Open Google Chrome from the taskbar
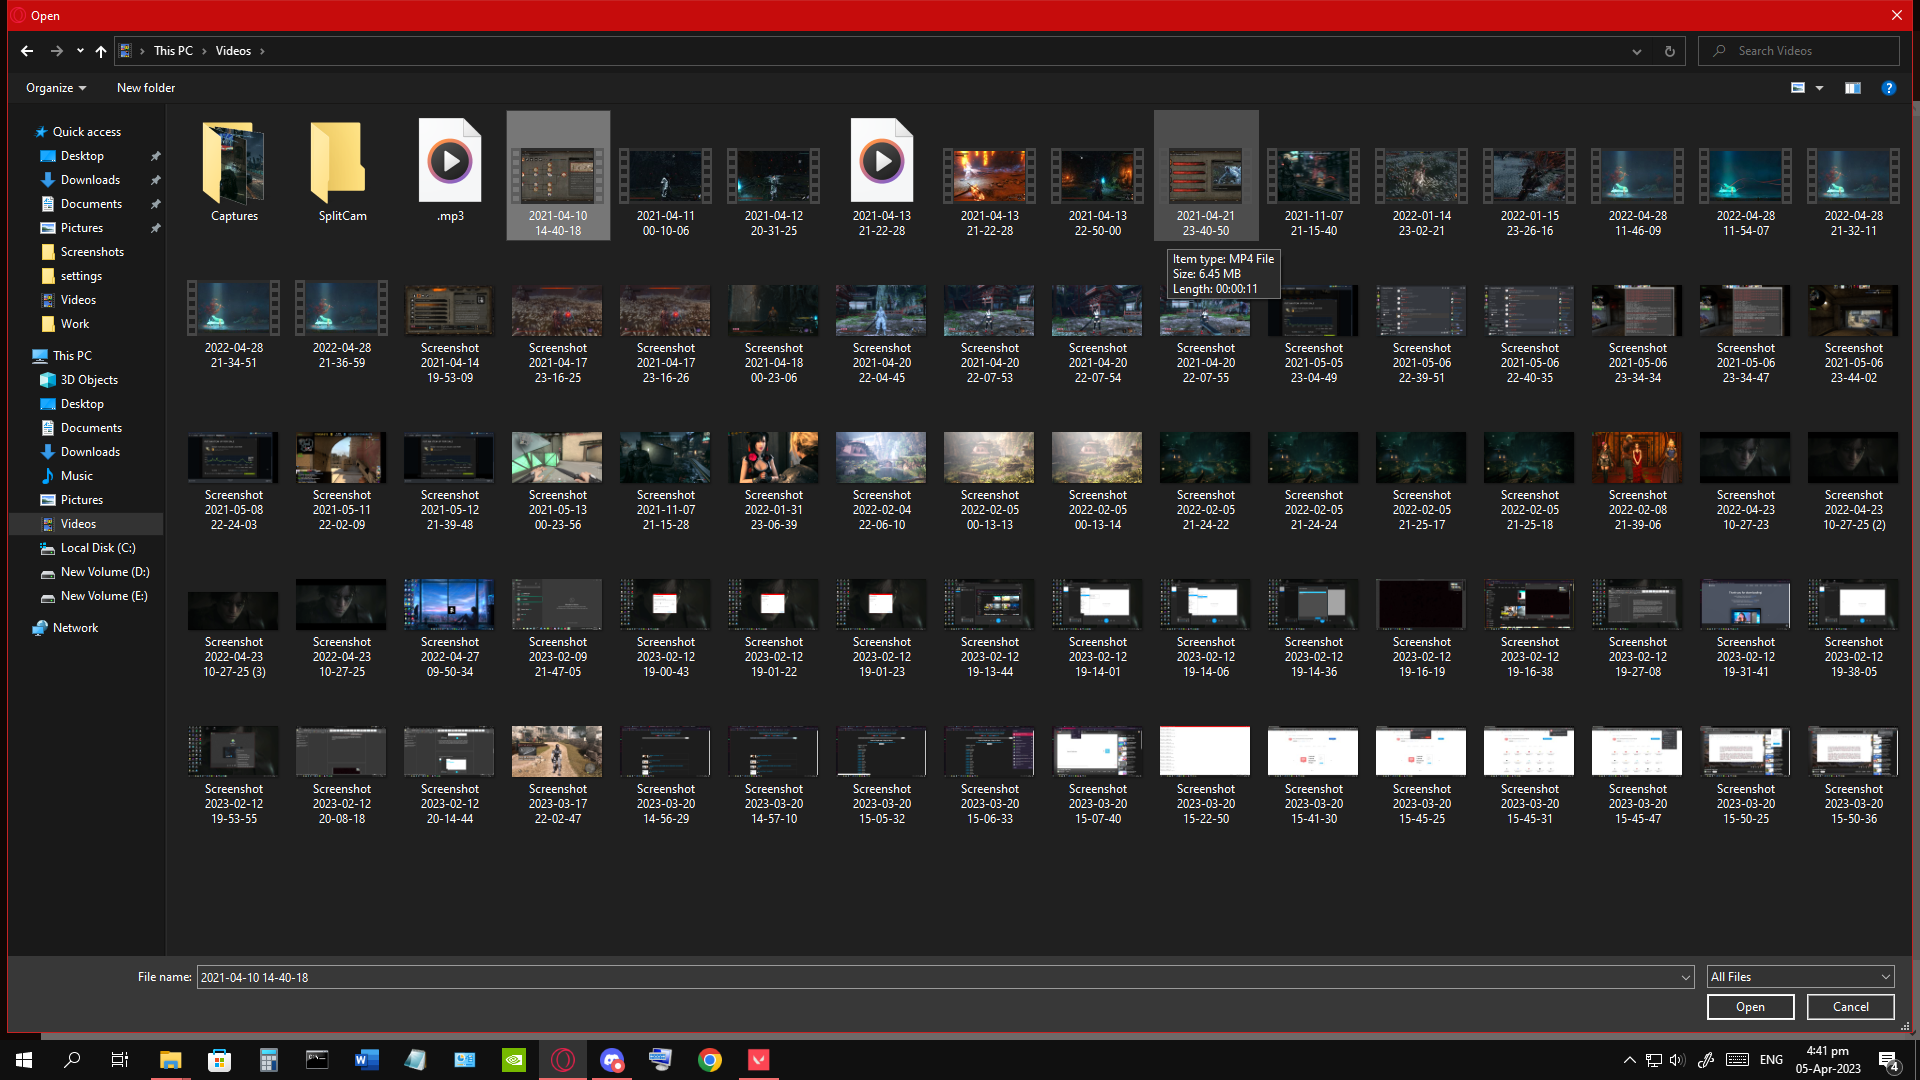The height and width of the screenshot is (1080, 1920). [x=710, y=1060]
